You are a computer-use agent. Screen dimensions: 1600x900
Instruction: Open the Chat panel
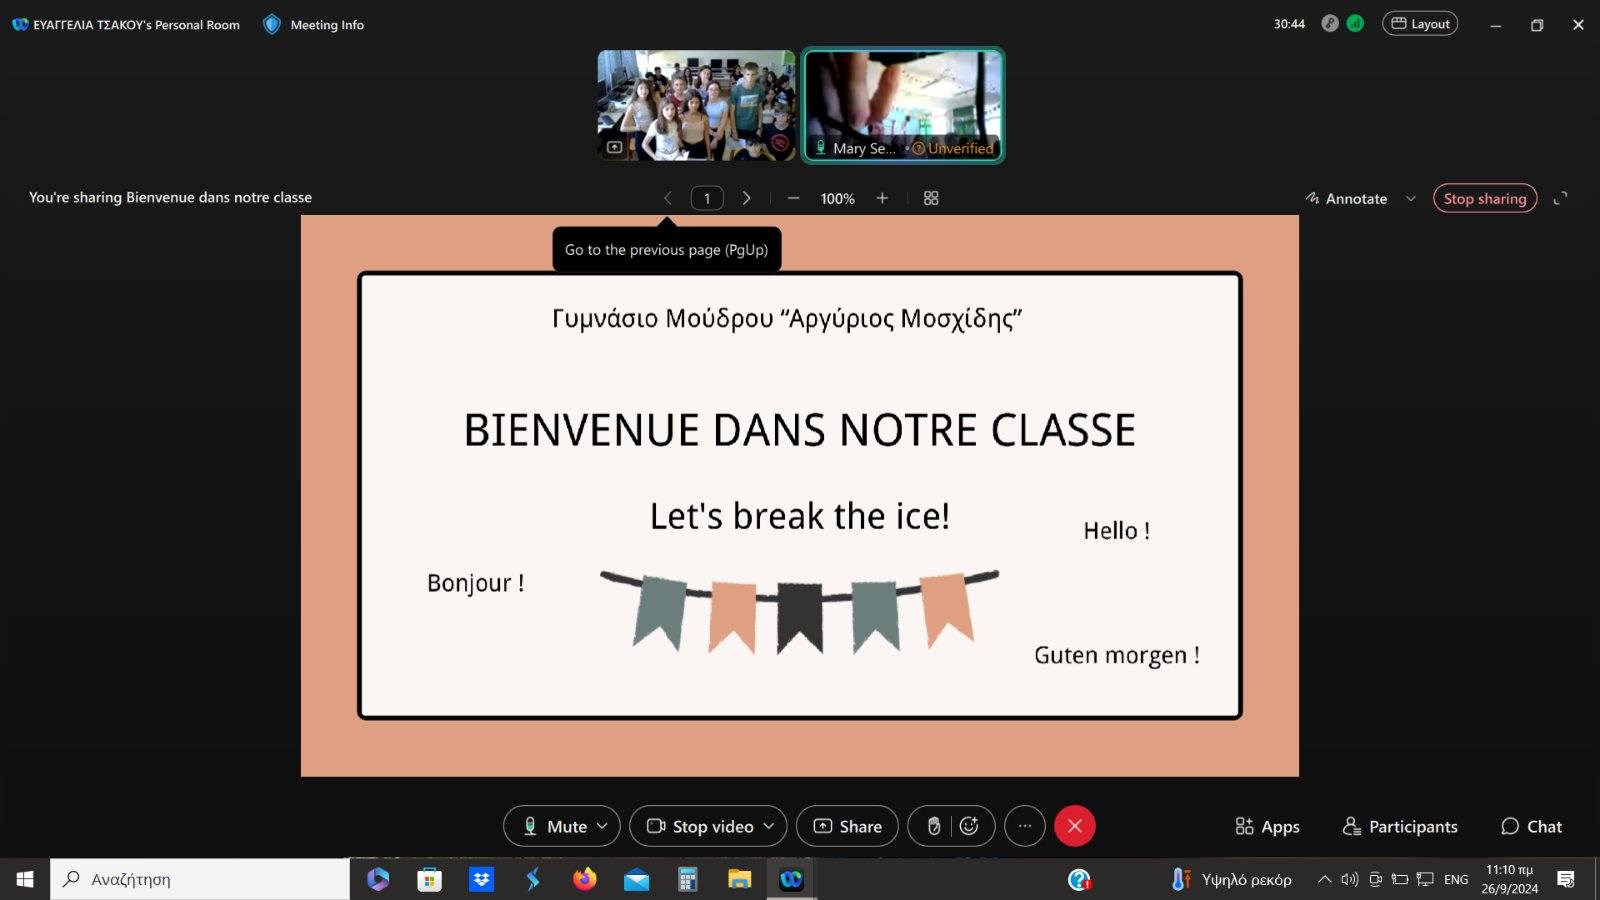coord(1531,826)
